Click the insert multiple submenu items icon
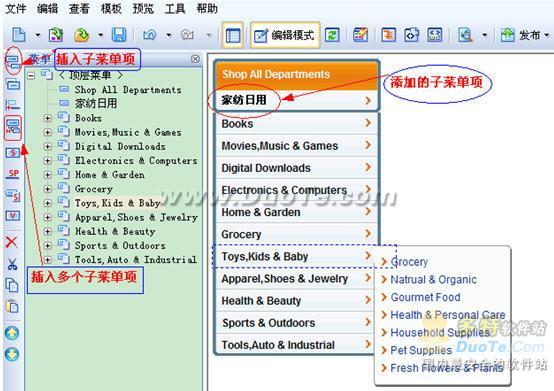 coord(13,128)
